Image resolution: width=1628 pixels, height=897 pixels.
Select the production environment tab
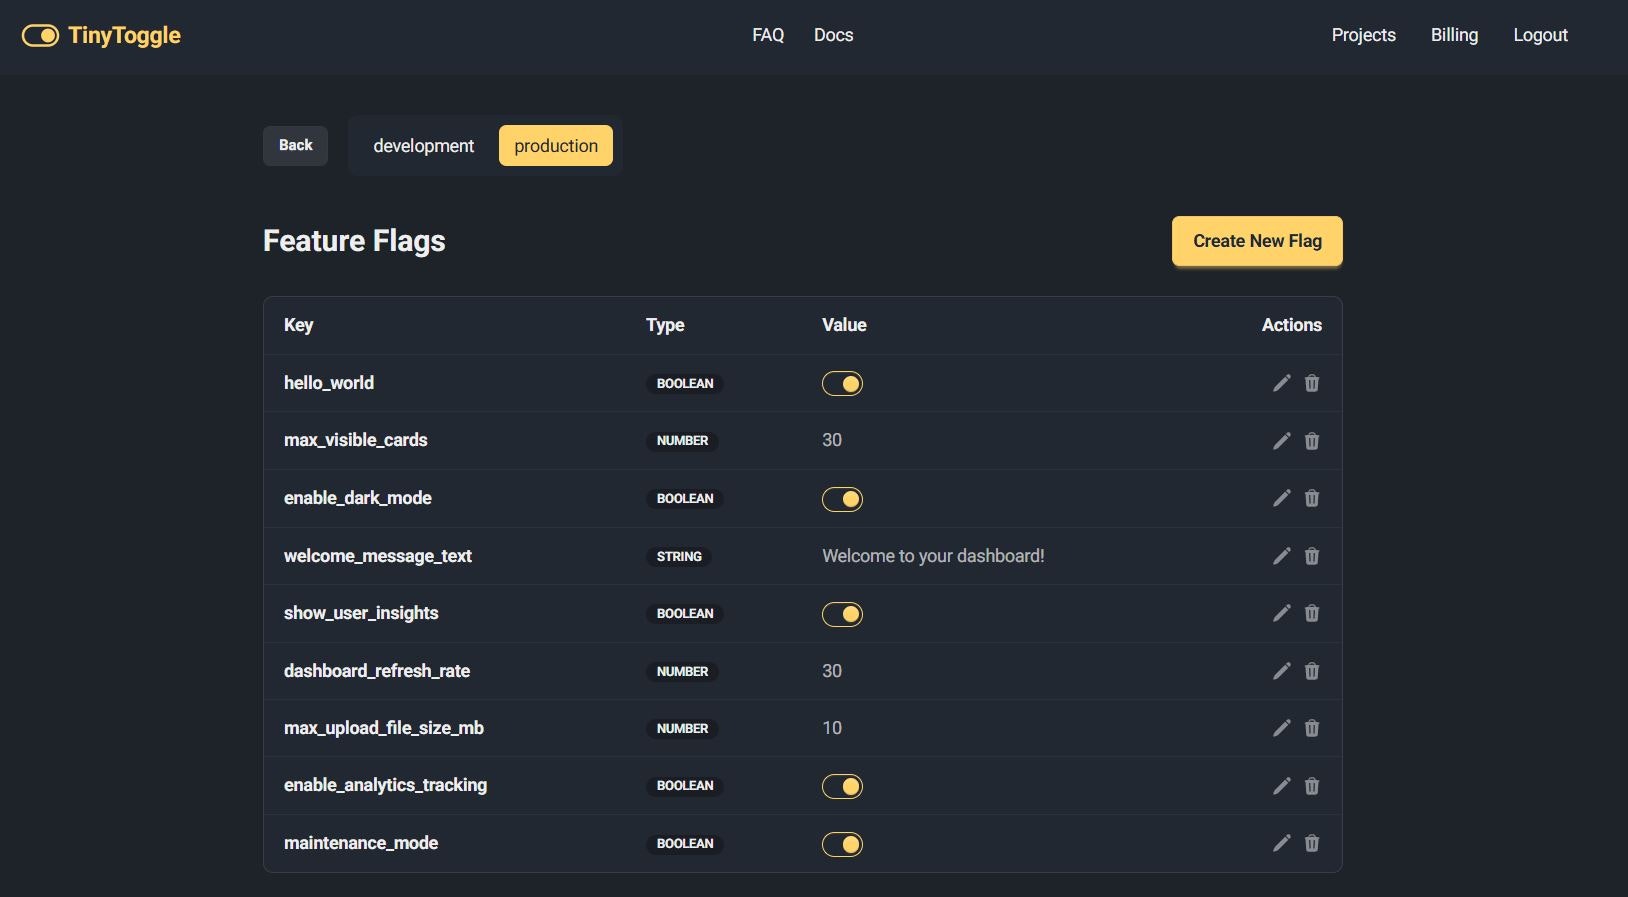point(556,146)
